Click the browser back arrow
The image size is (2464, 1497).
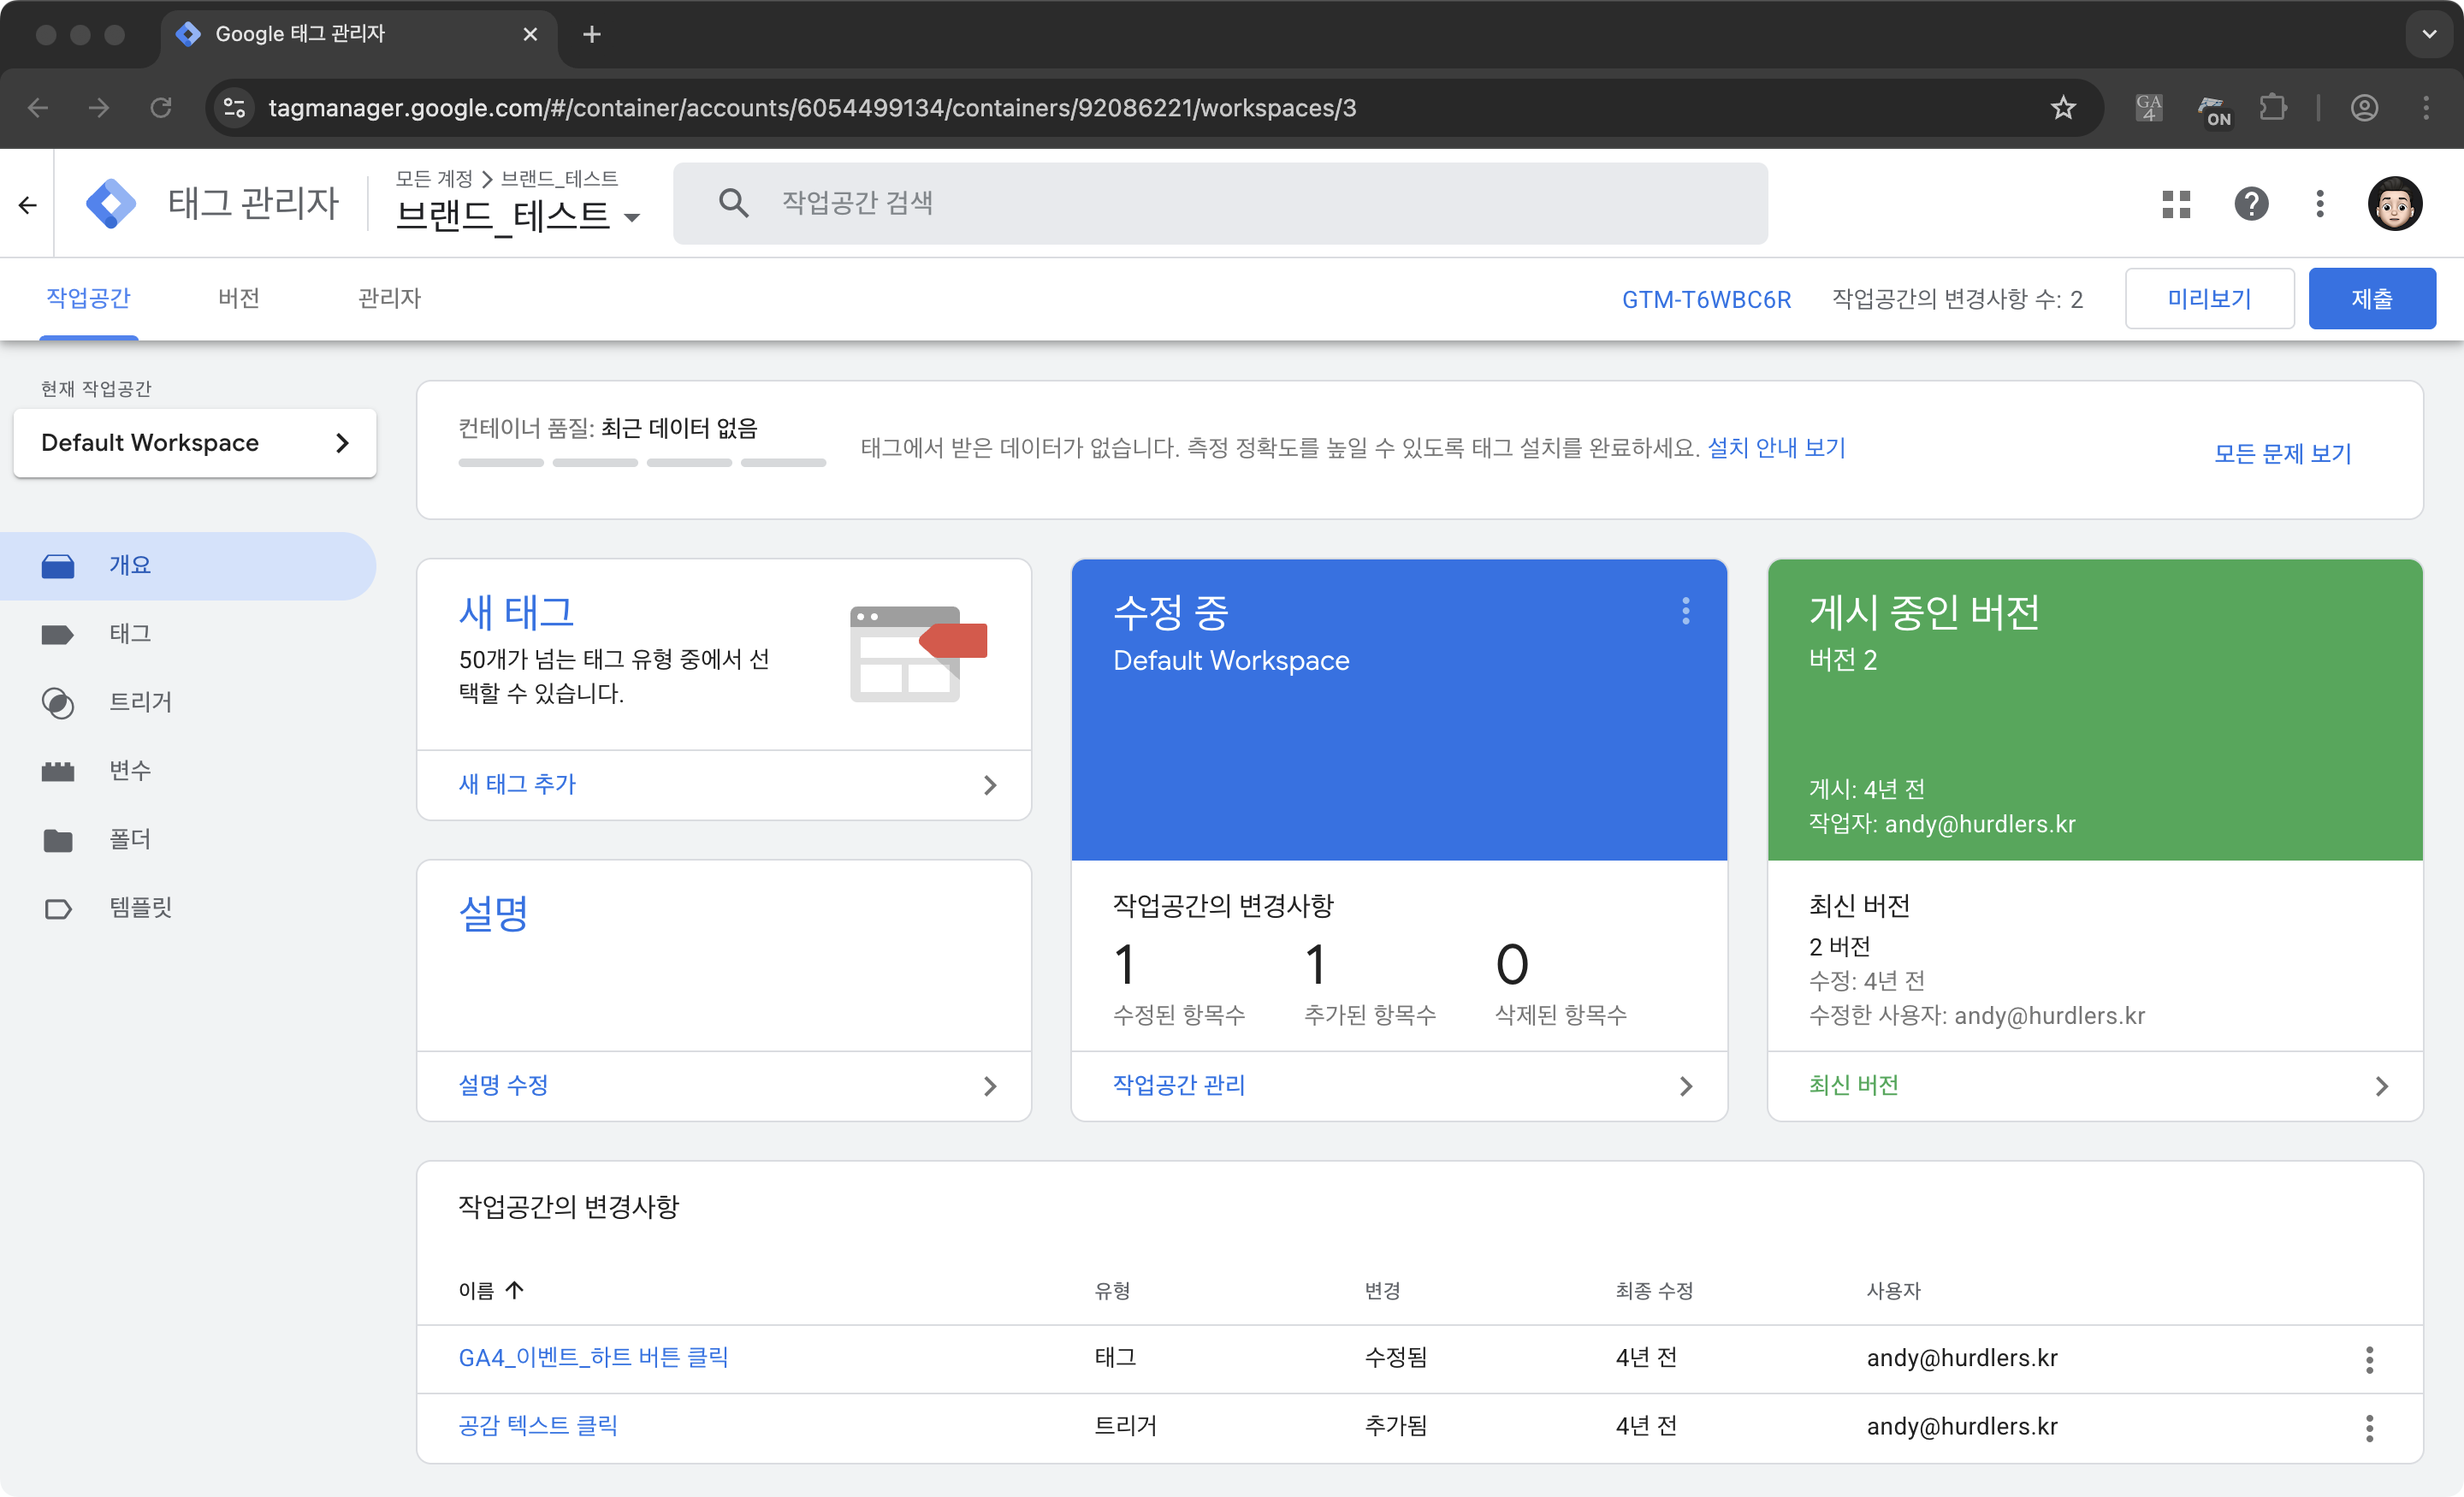(x=38, y=108)
